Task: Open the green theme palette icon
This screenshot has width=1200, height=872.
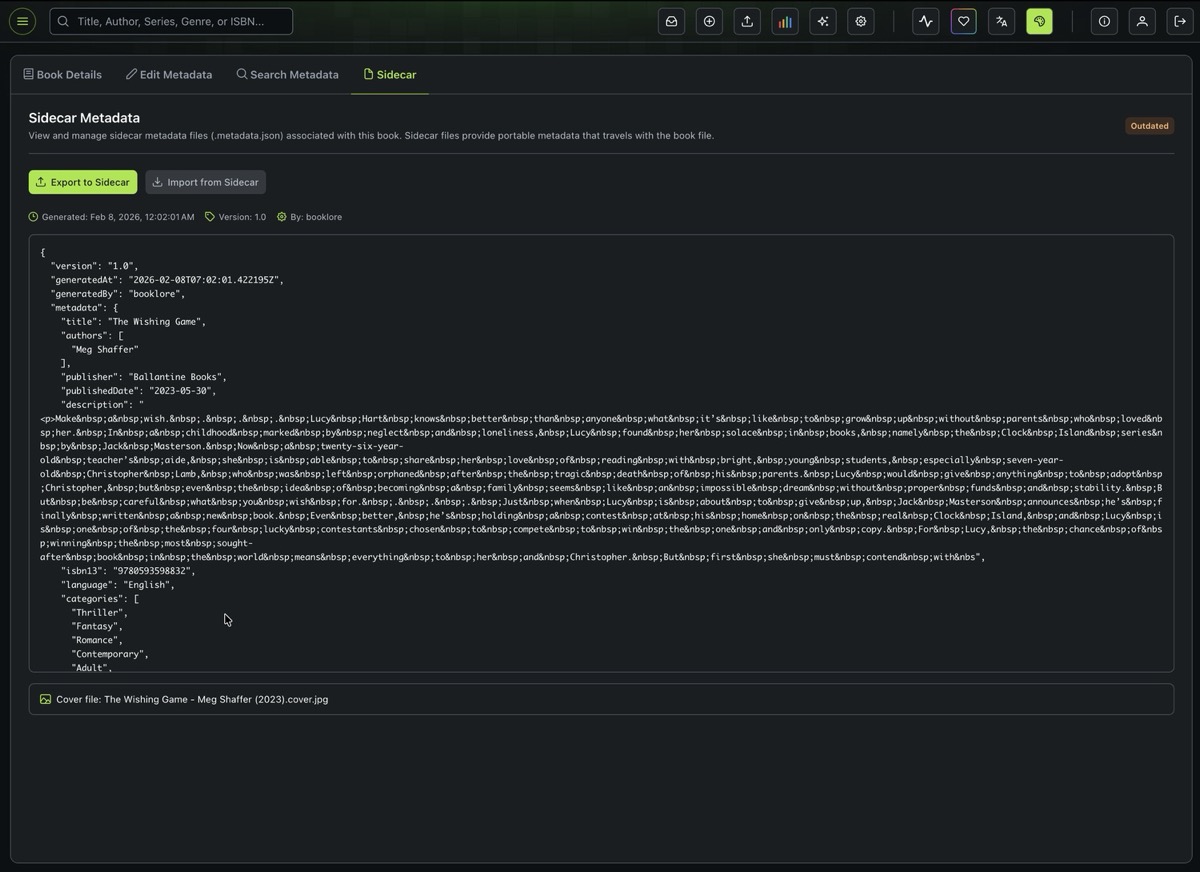Action: [x=1039, y=21]
